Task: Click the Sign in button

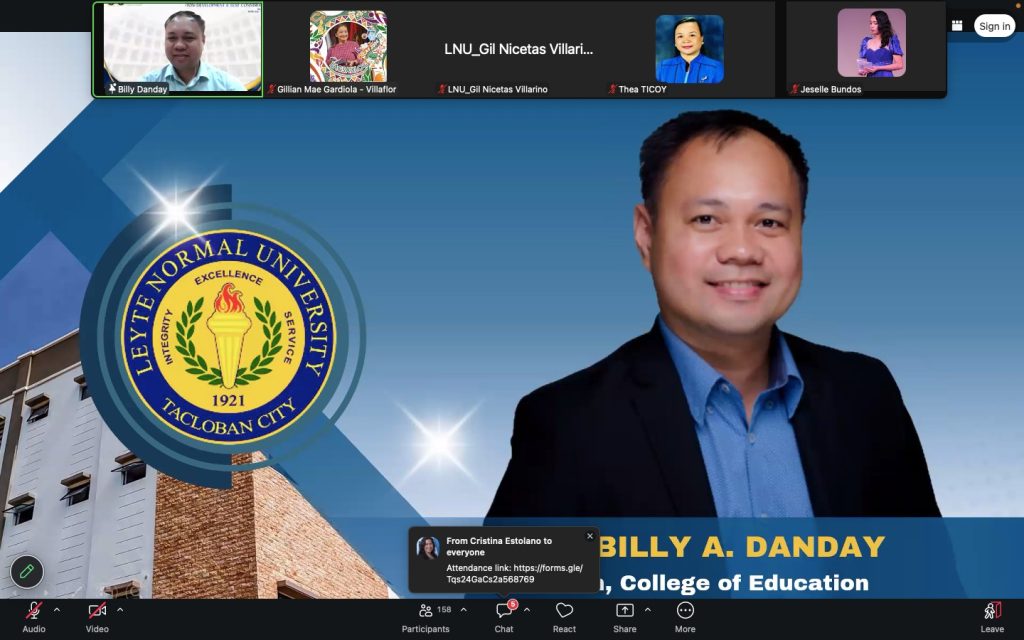Action: tap(994, 26)
